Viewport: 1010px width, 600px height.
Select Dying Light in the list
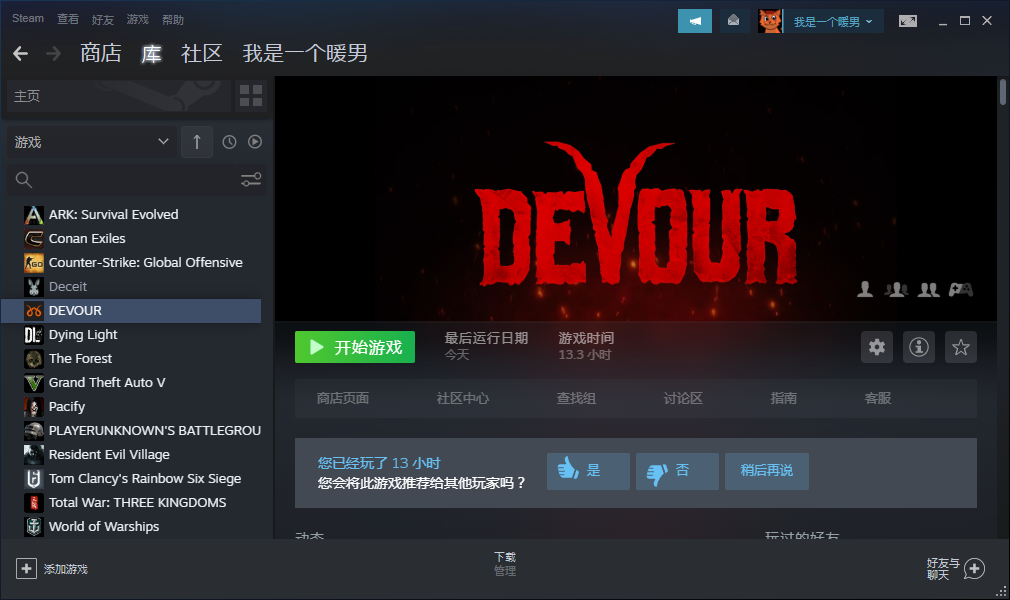(131, 334)
